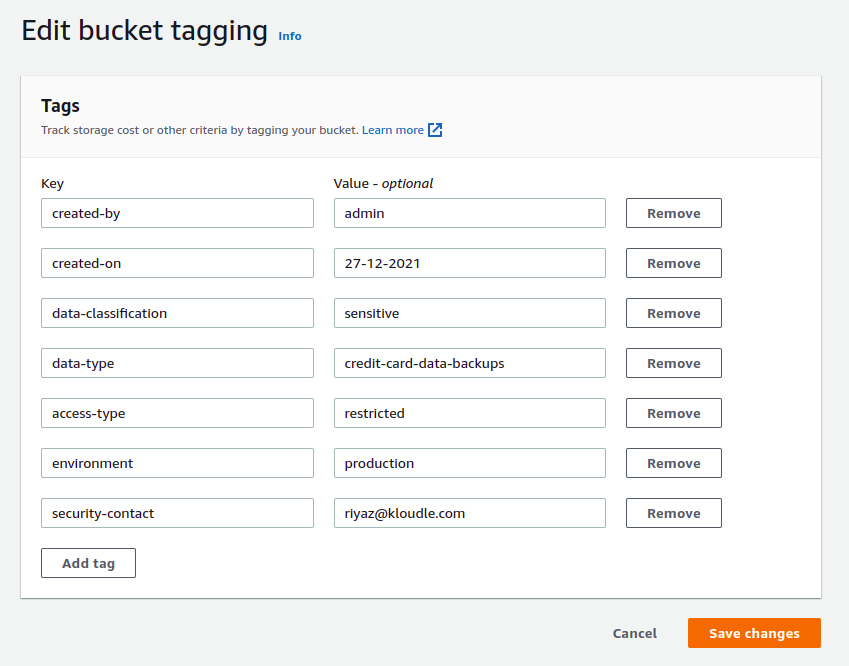The width and height of the screenshot is (849, 666).
Task: Click the Add tag button
Action: point(88,563)
